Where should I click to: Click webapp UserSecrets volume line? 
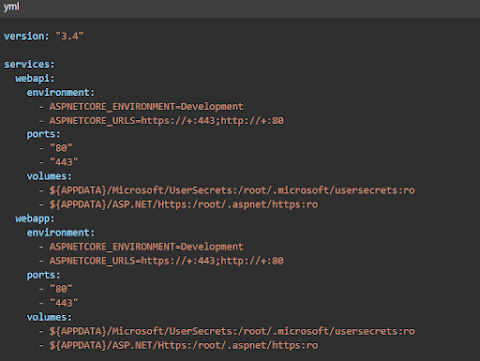[x=232, y=331]
